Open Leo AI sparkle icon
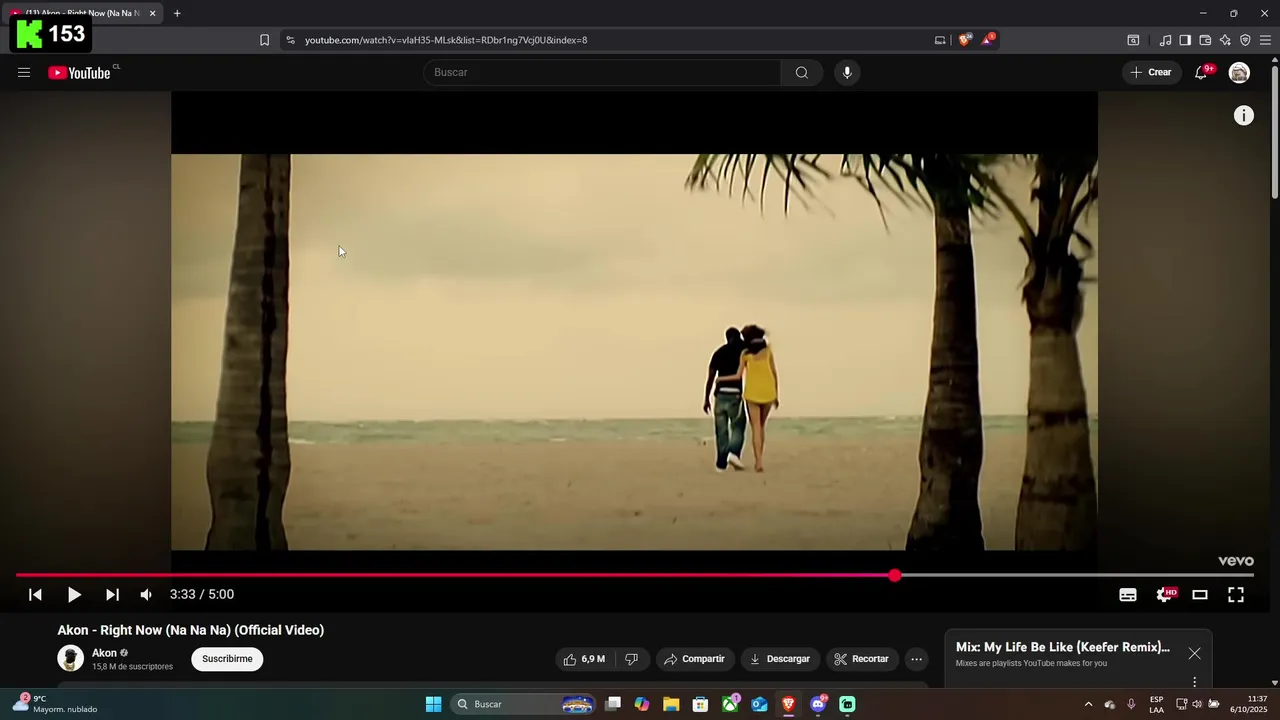This screenshot has height=720, width=1280. point(1225,40)
